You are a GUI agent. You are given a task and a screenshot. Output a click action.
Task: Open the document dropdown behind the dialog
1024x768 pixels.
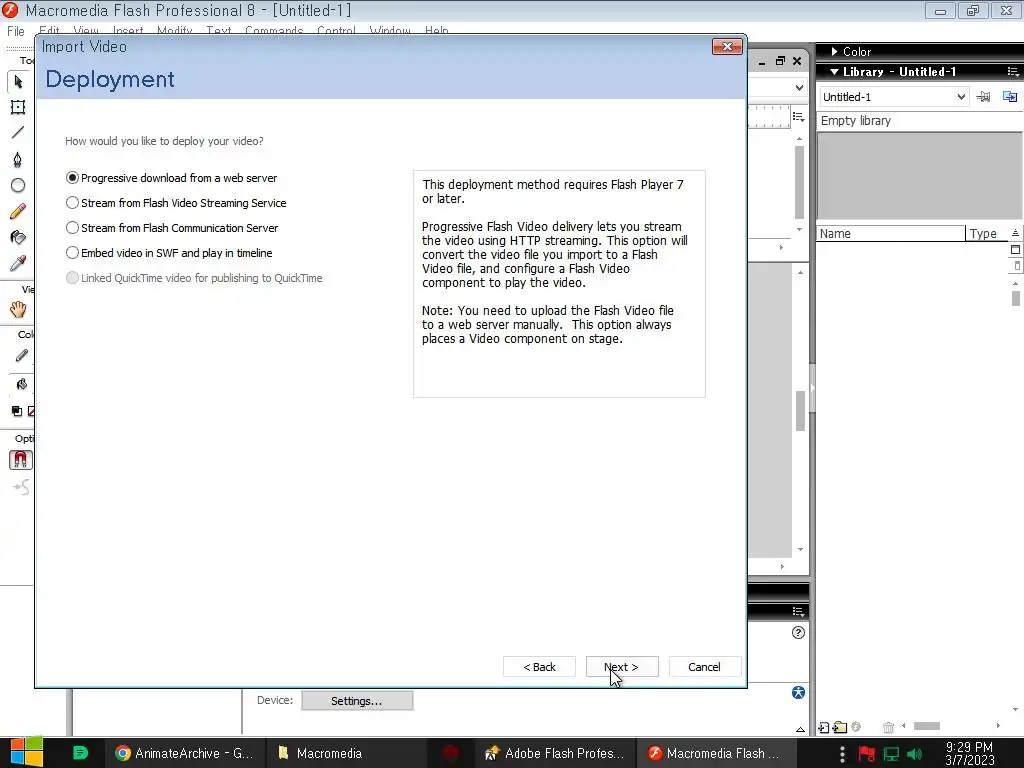pos(799,88)
